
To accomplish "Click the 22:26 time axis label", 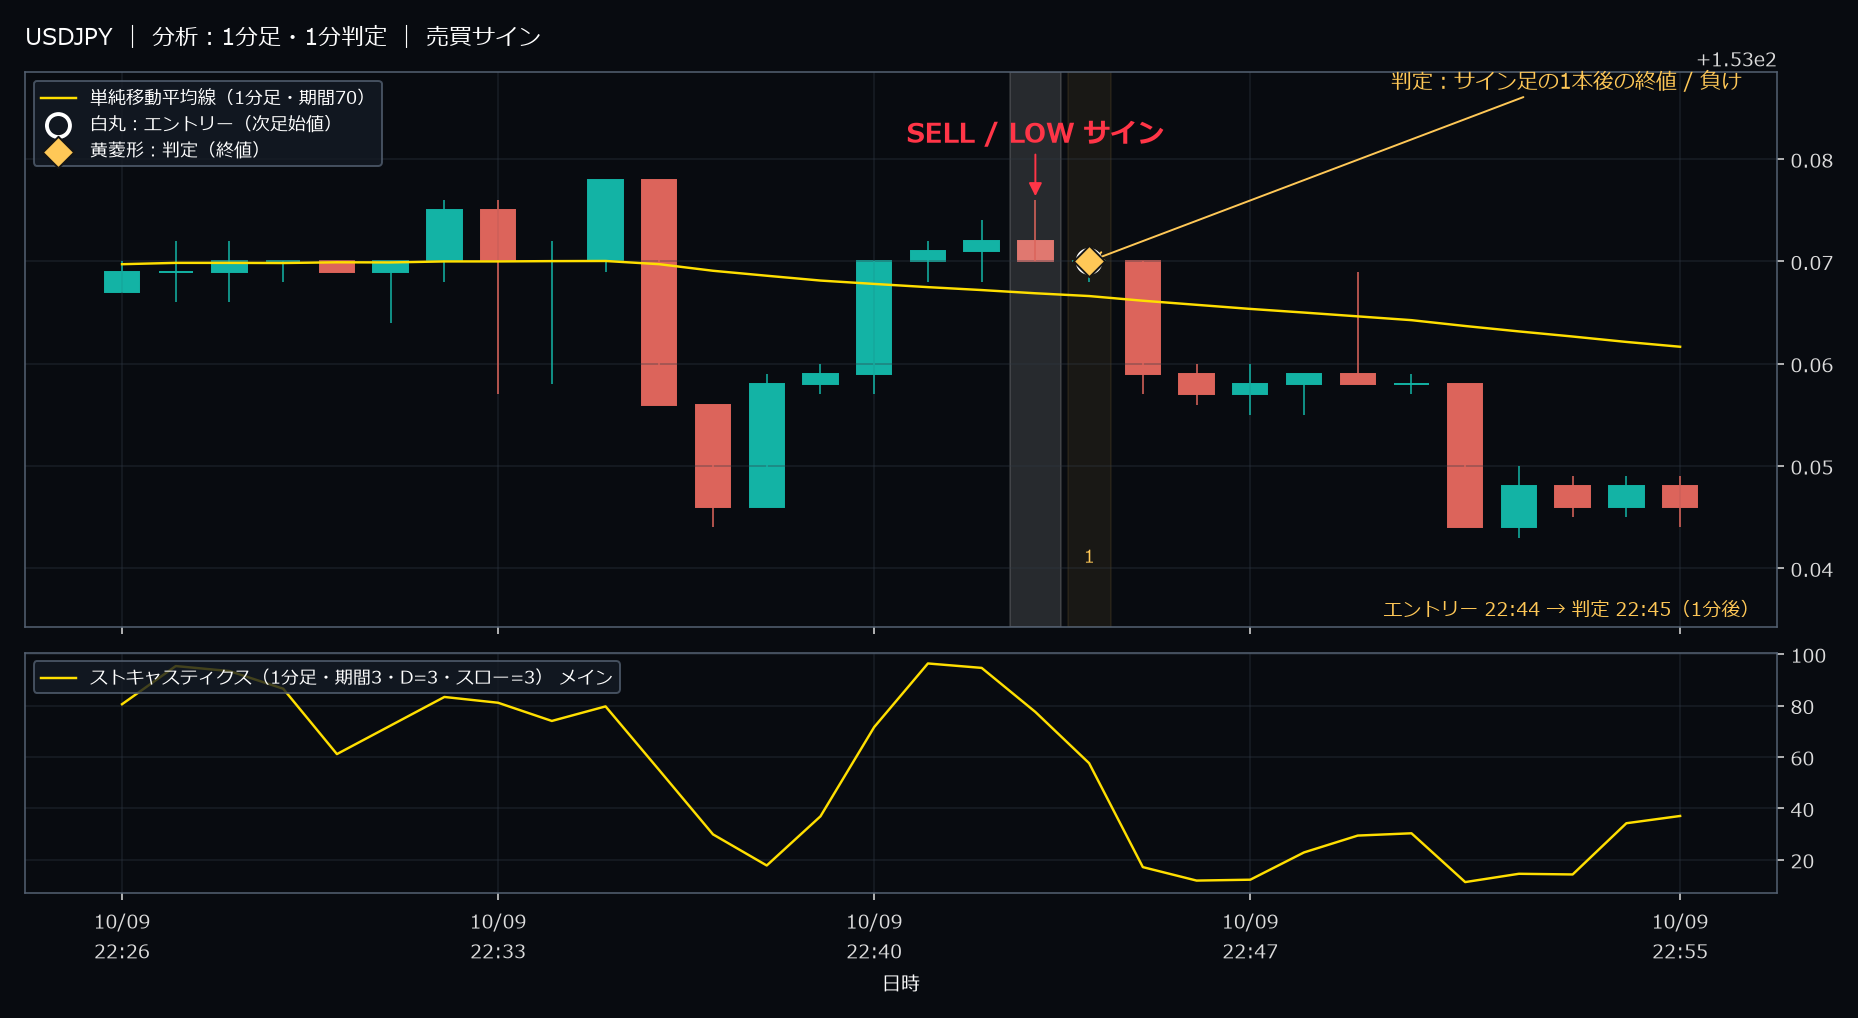I will 122,952.
